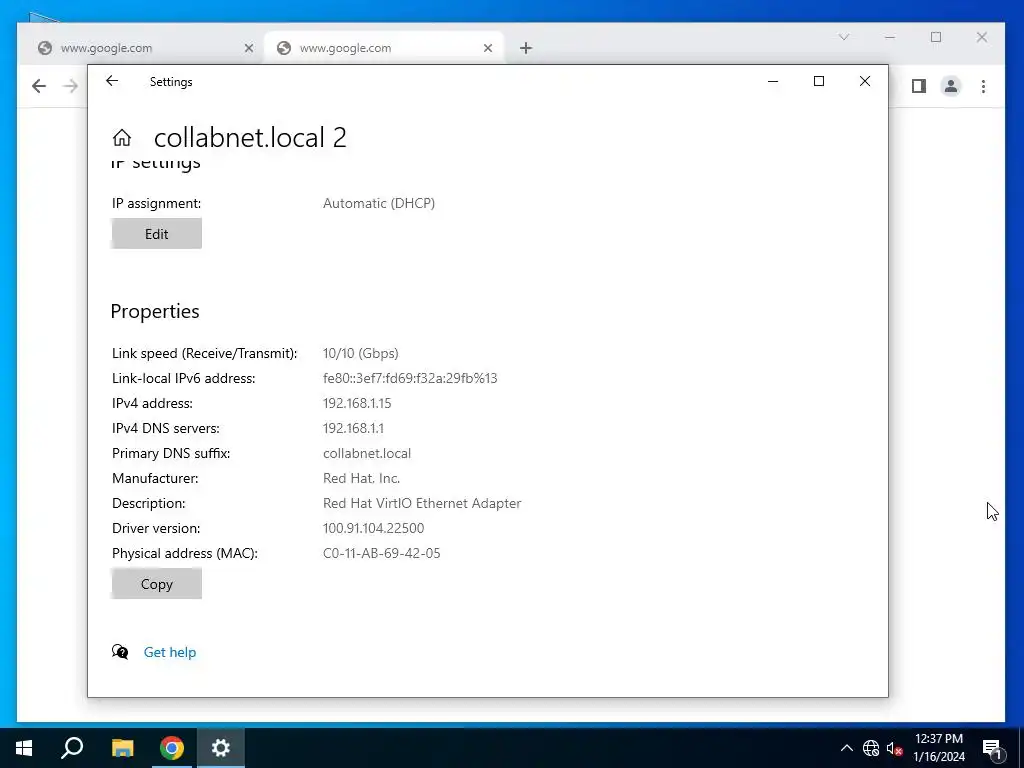Minimize the Settings window
This screenshot has height=768, width=1024.
coord(773,81)
